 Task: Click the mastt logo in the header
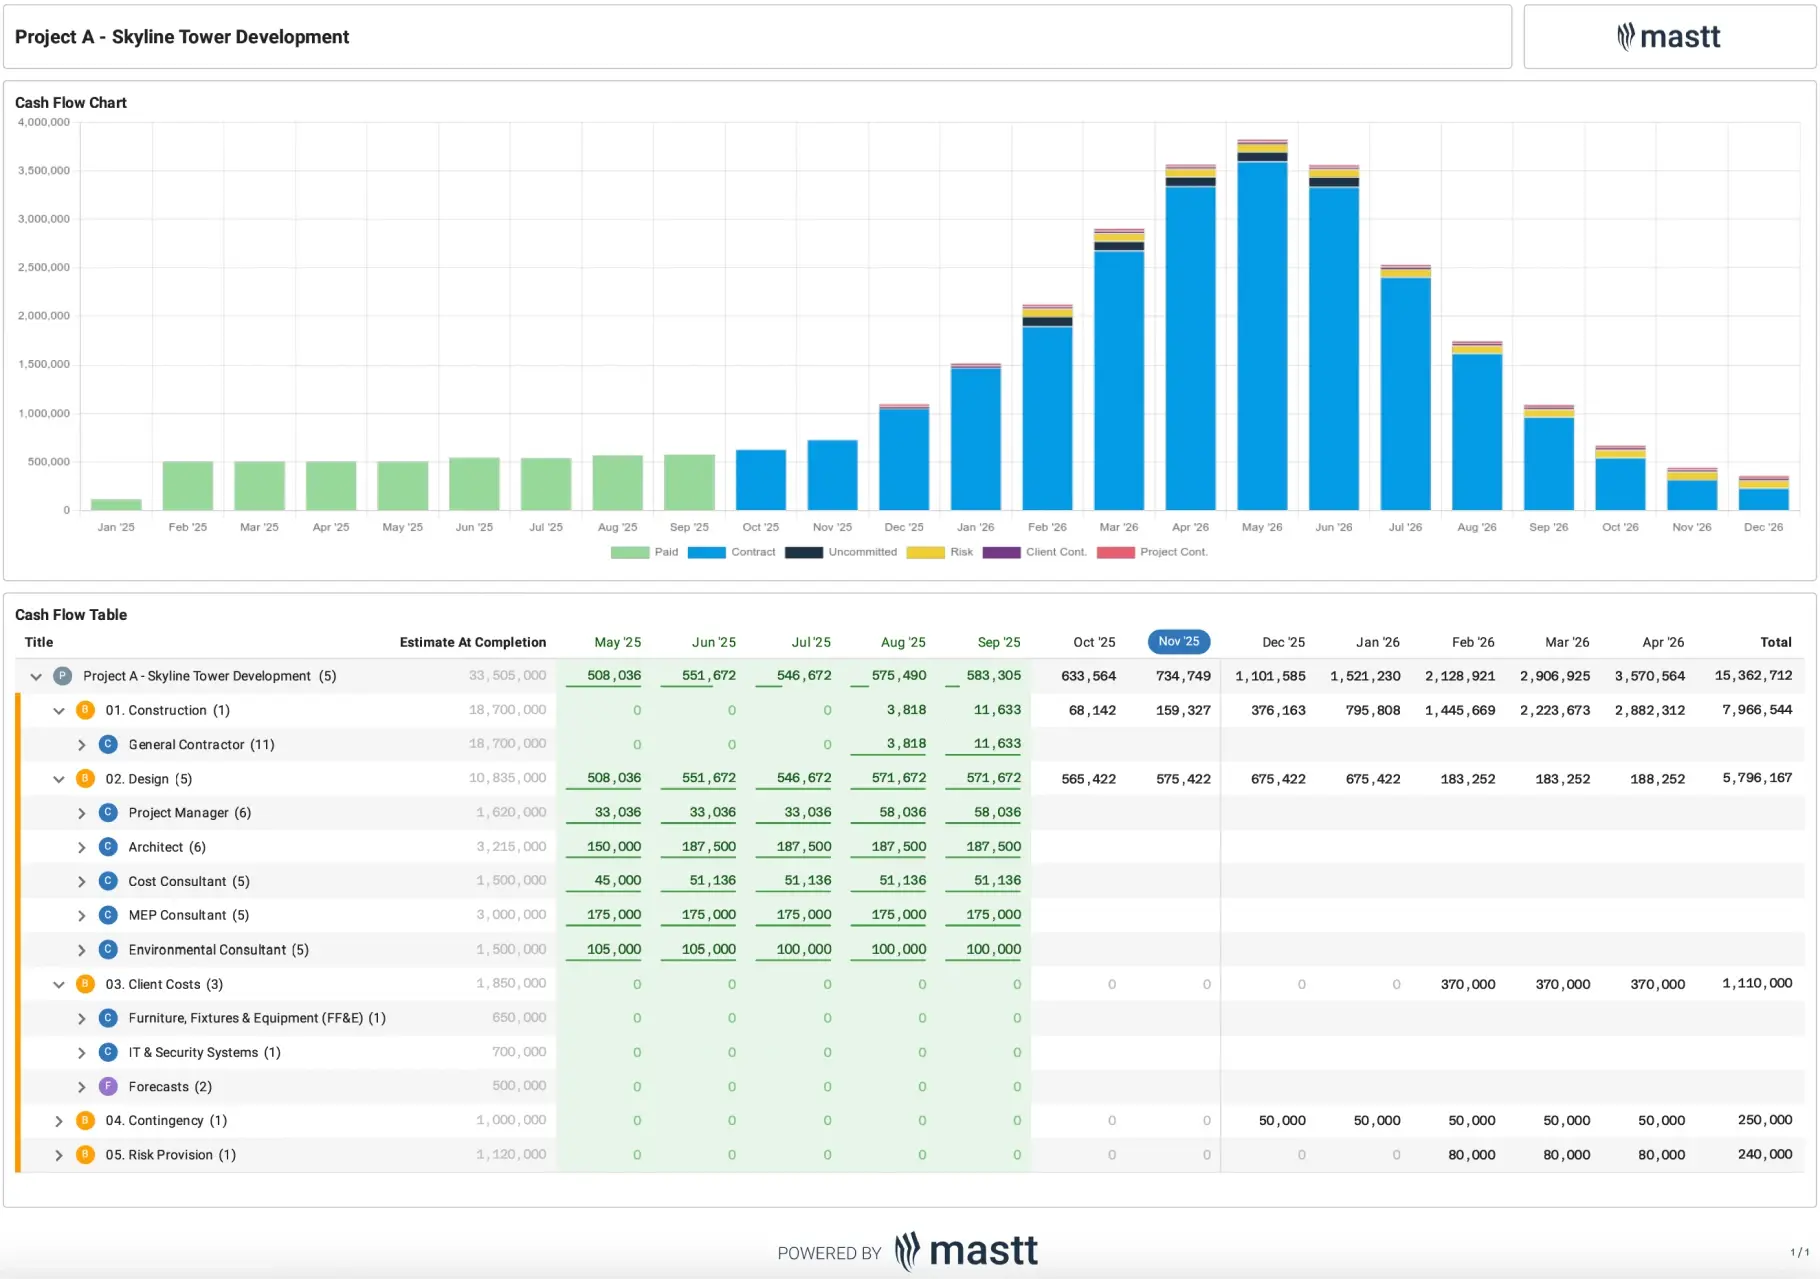pos(1668,37)
